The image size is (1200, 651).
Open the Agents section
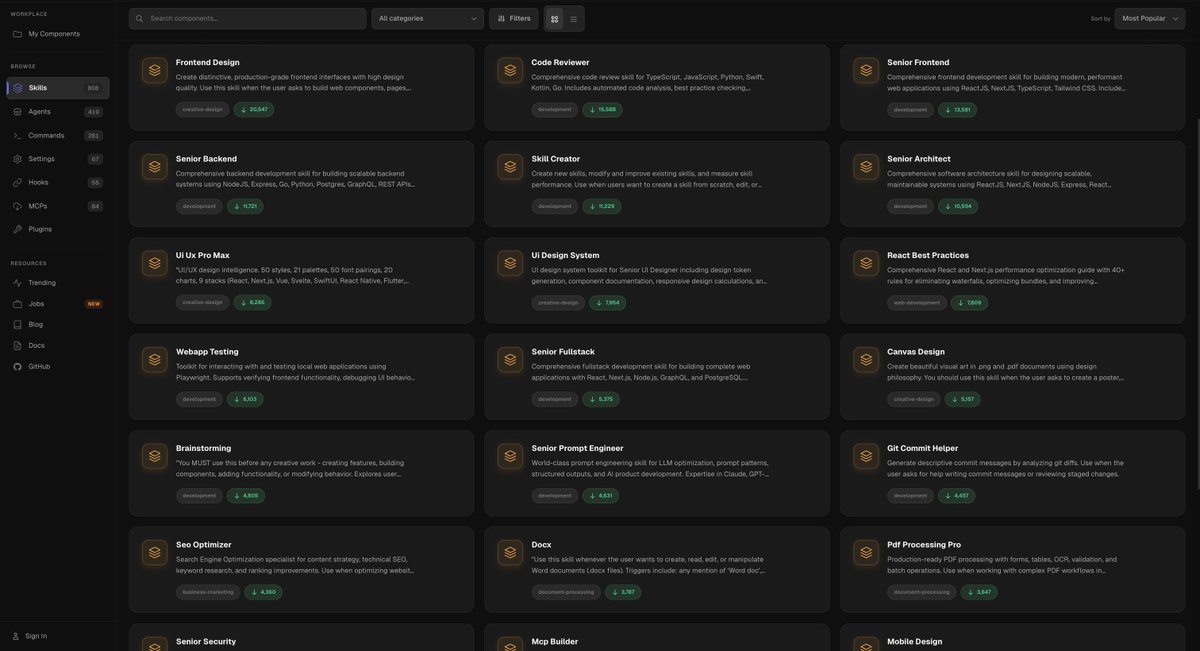[x=57, y=112]
